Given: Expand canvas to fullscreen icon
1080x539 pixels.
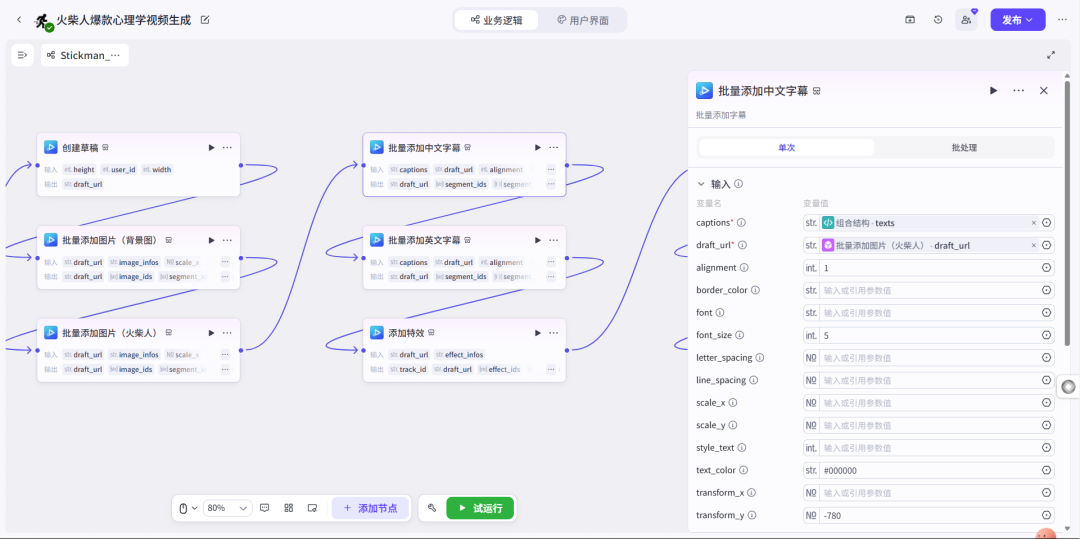Looking at the screenshot, I should click(1051, 55).
